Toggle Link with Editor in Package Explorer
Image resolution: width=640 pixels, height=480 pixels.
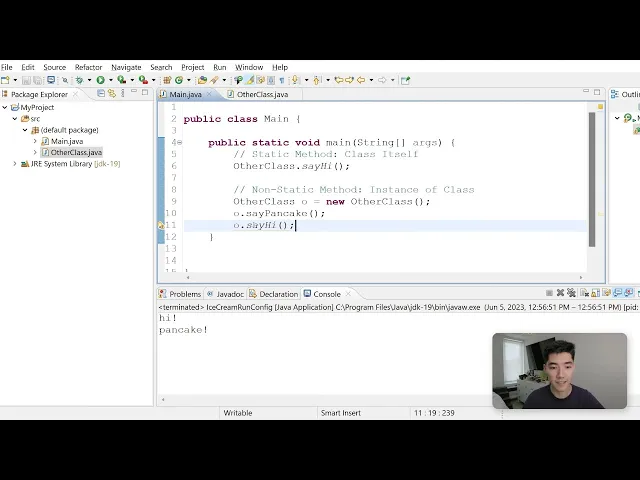coord(112,93)
